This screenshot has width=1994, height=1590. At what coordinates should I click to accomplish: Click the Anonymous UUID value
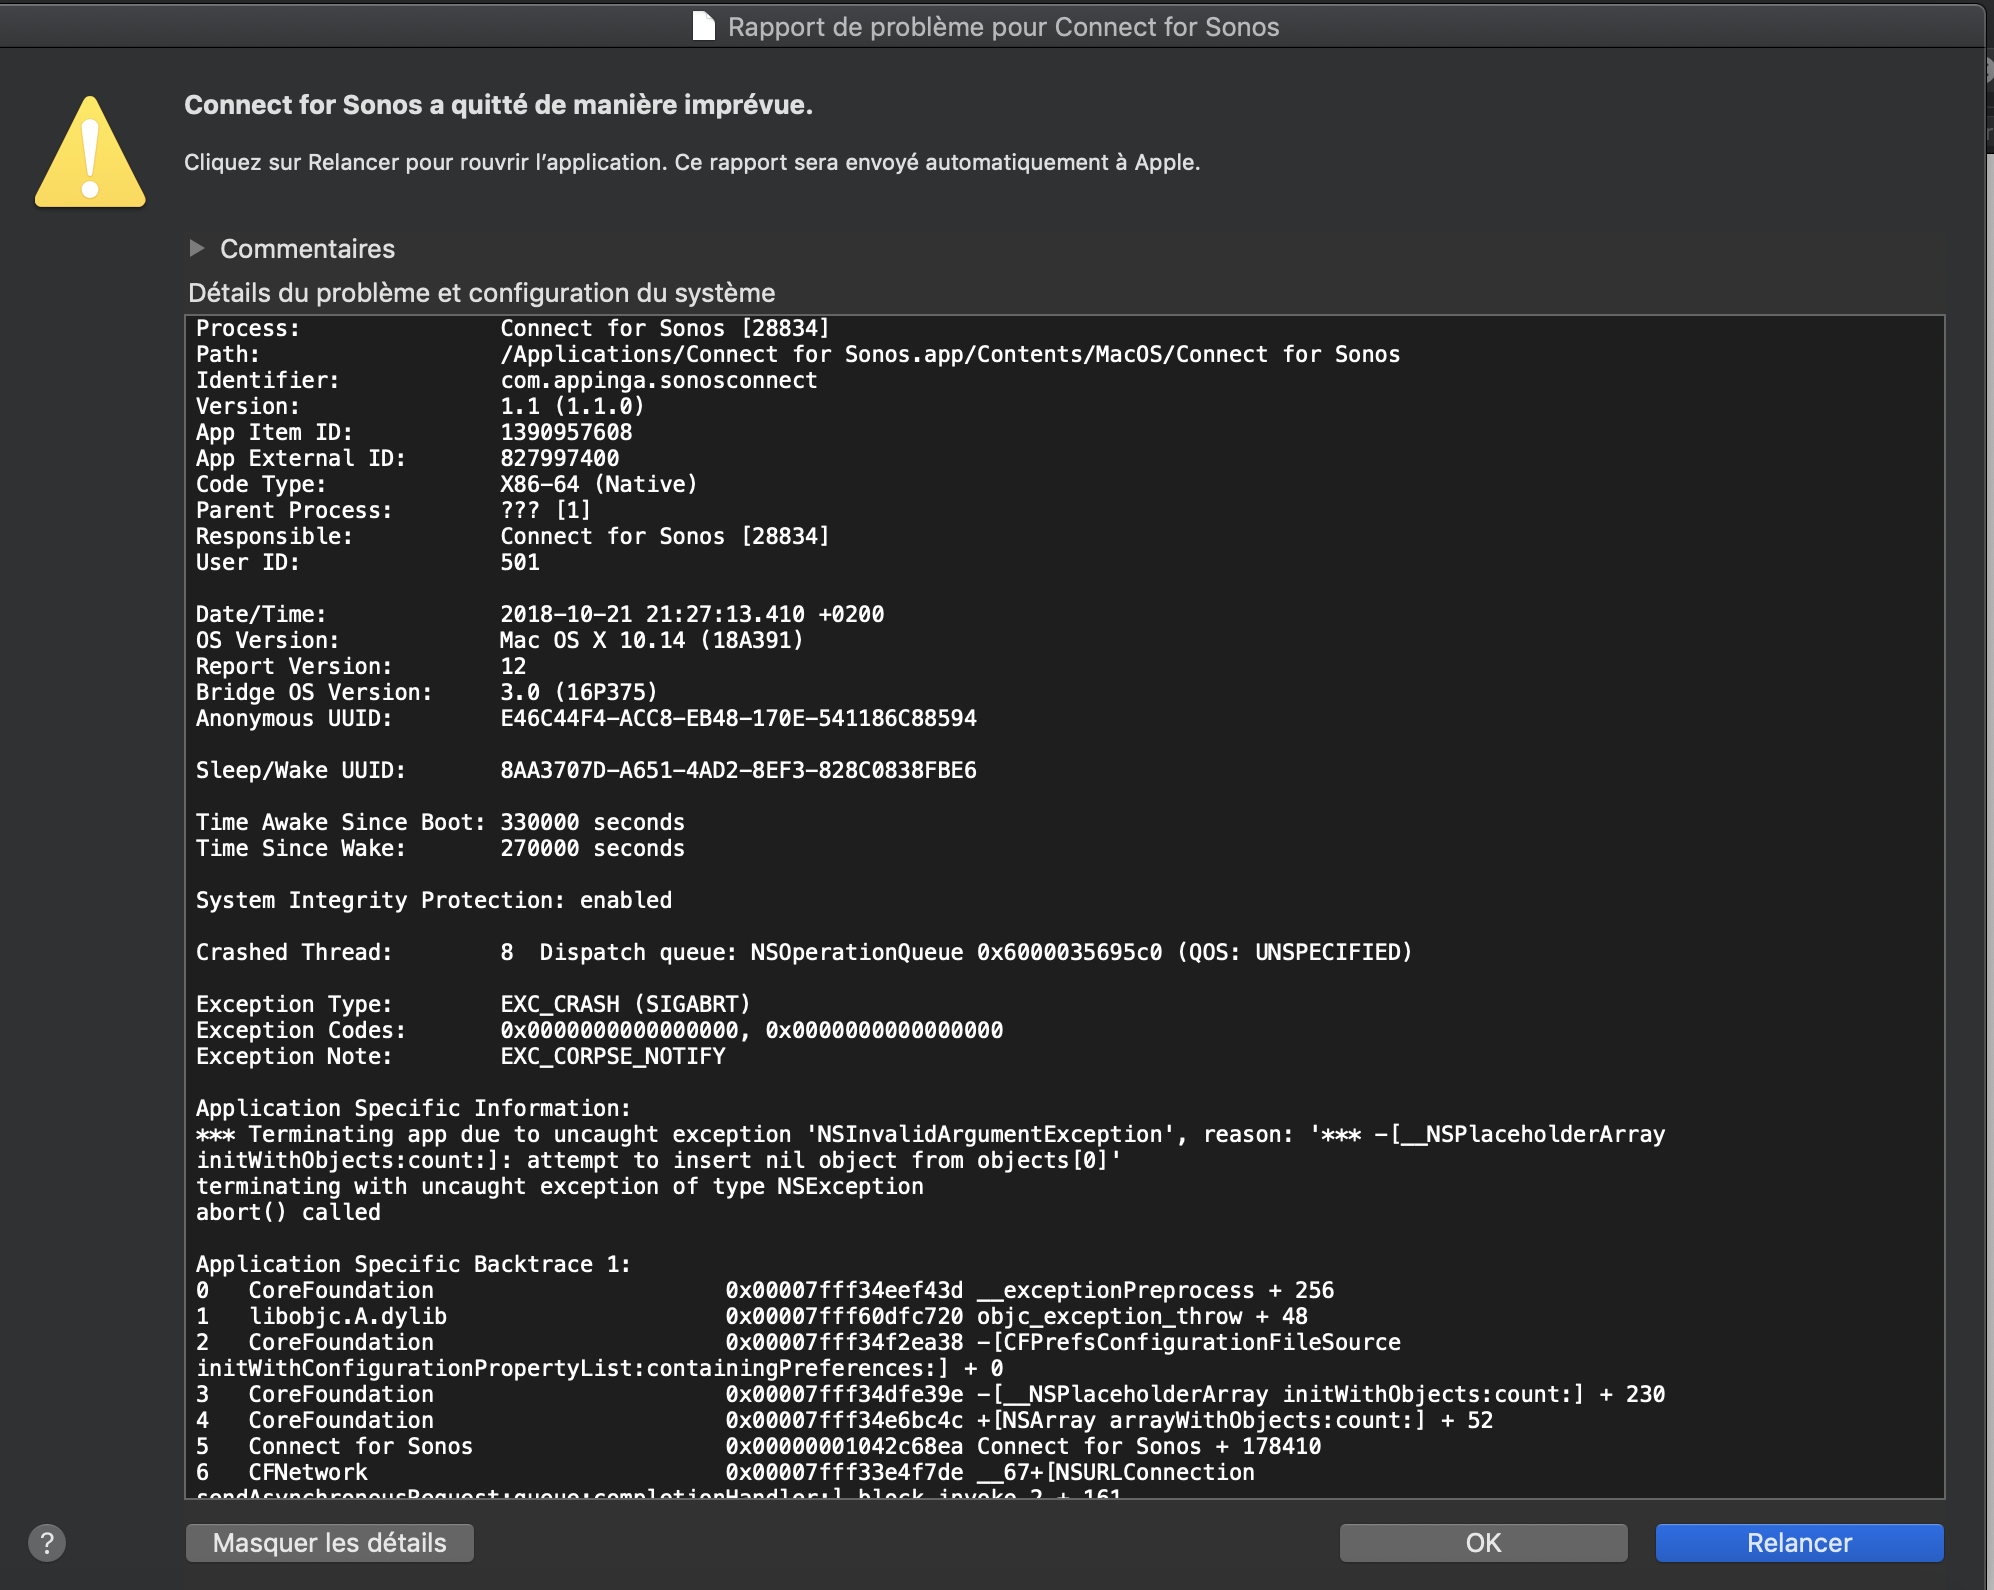click(x=738, y=718)
